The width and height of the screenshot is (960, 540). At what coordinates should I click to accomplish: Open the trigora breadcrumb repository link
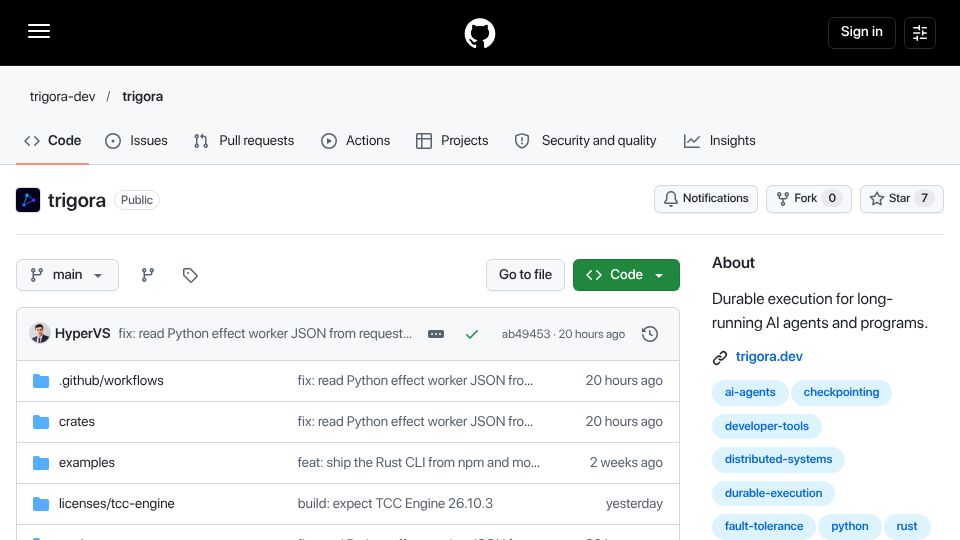click(x=143, y=97)
